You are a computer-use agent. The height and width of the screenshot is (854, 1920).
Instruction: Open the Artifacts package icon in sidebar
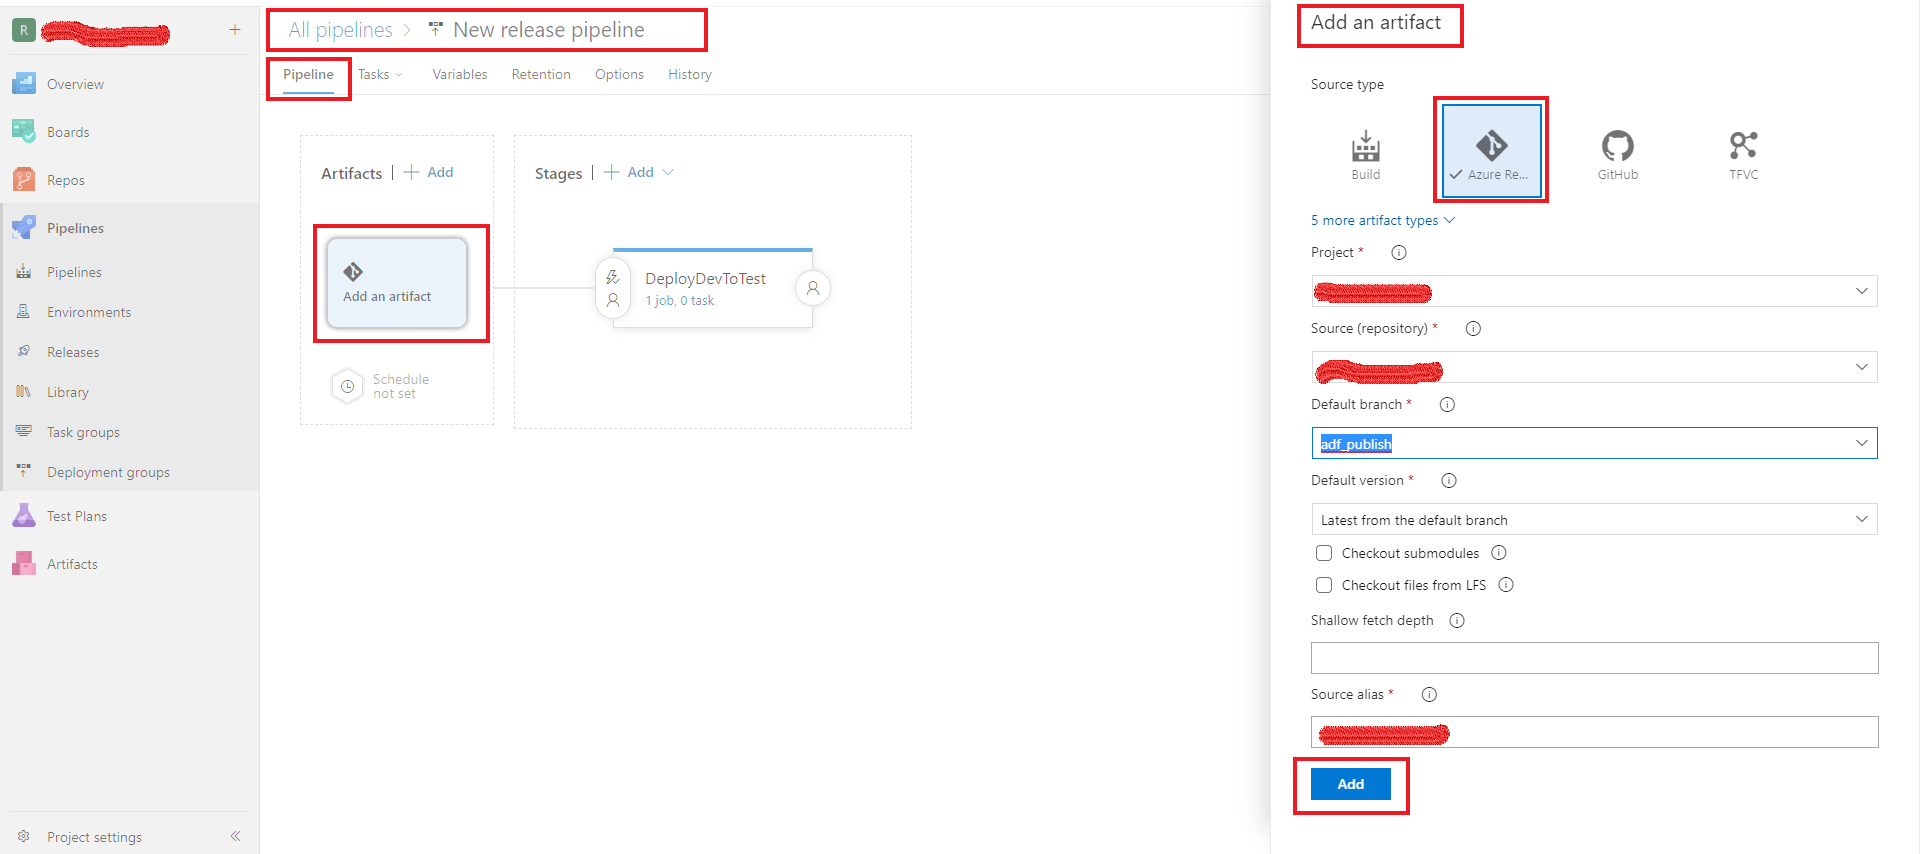pos(24,564)
